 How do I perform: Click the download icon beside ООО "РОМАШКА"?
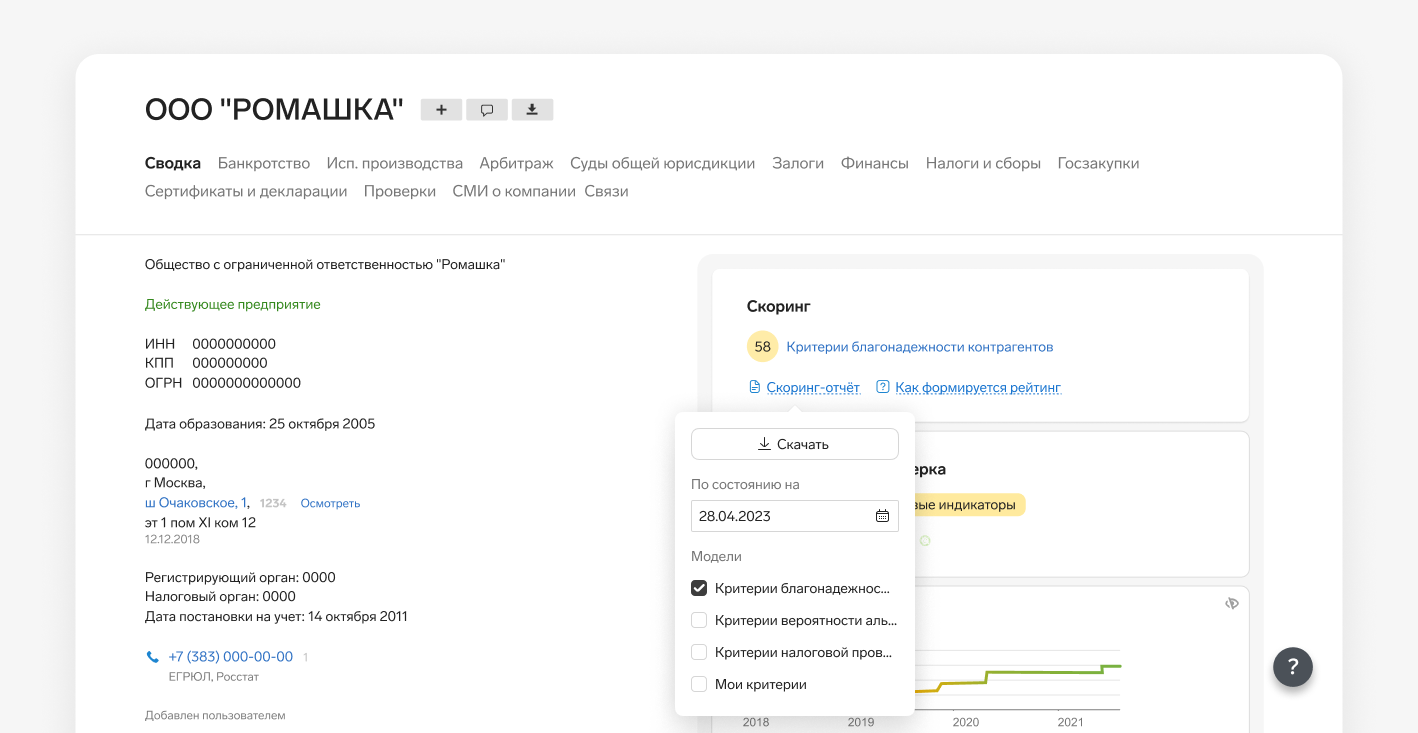click(x=532, y=110)
